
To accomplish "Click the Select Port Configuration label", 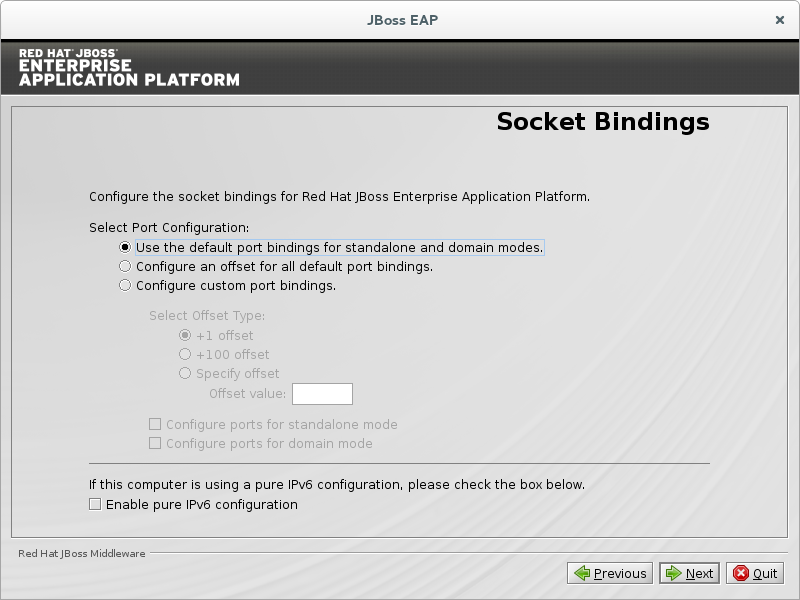I will pyautogui.click(x=169, y=227).
